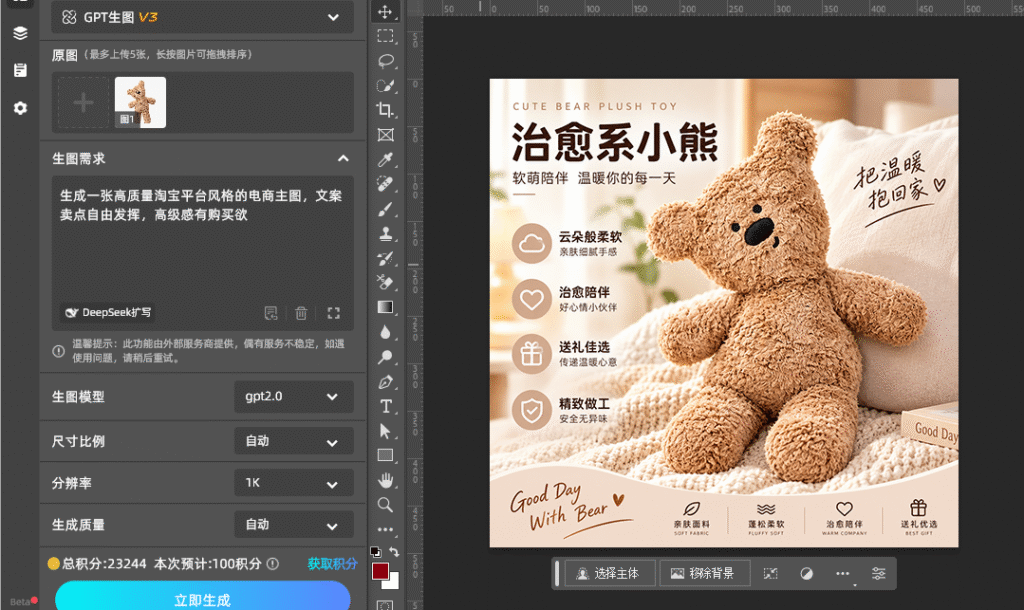Click 选择主体 in the contextual task bar
1024x610 pixels.
609,573
